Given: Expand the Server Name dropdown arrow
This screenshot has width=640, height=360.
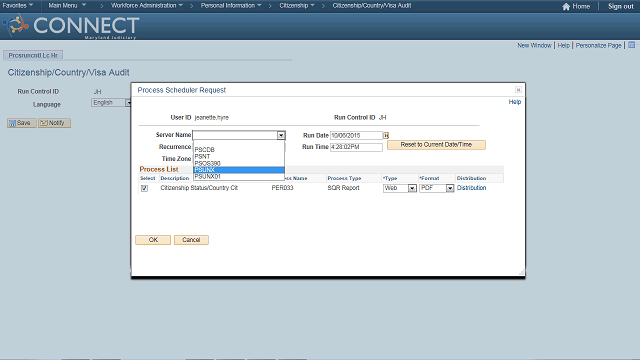Looking at the screenshot, I should 281,135.
